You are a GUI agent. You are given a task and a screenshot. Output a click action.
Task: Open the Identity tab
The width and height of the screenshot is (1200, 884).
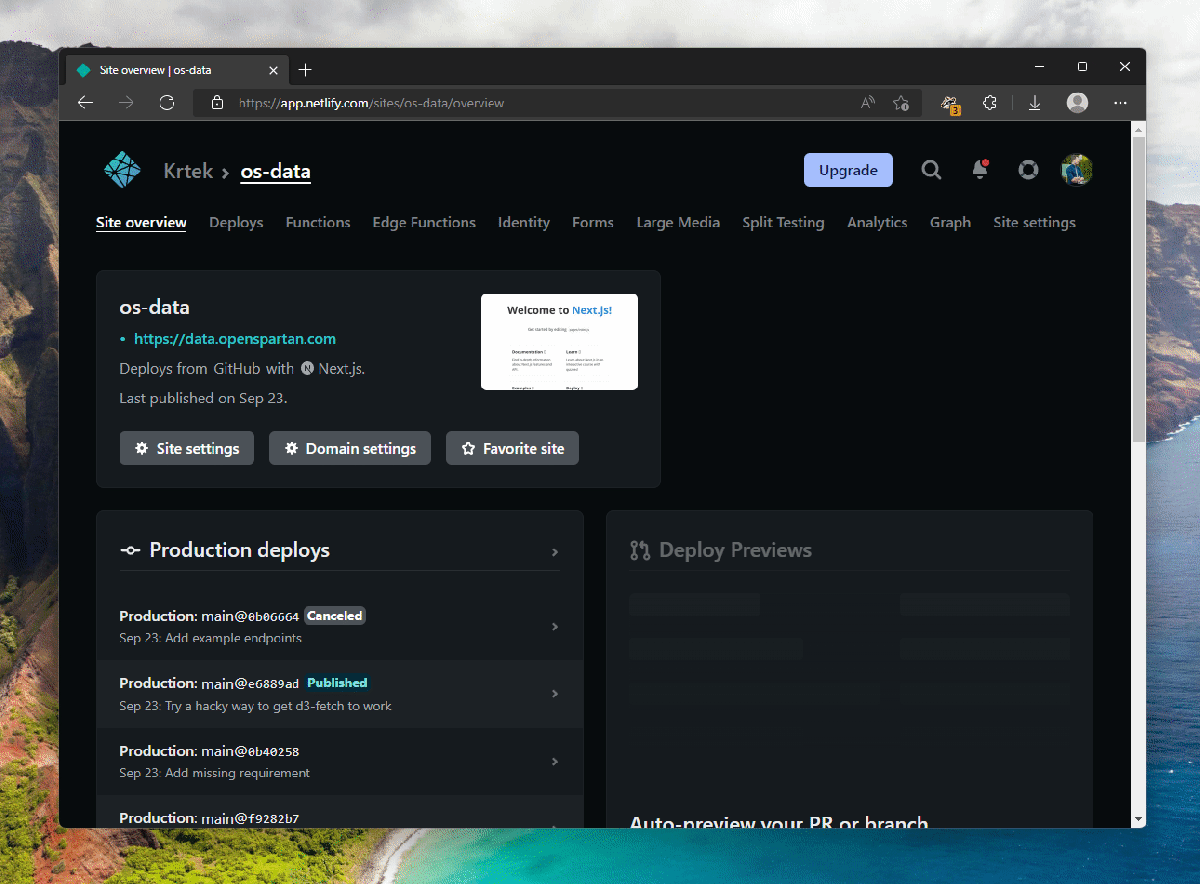tap(524, 222)
